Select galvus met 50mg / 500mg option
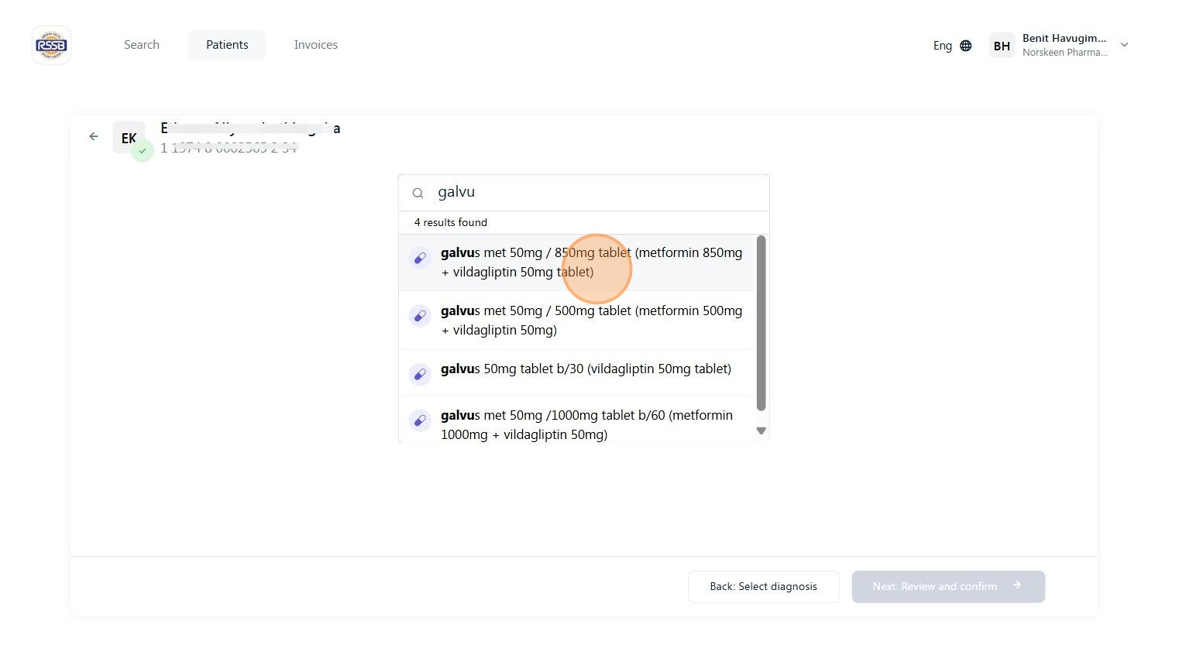 pos(577,321)
